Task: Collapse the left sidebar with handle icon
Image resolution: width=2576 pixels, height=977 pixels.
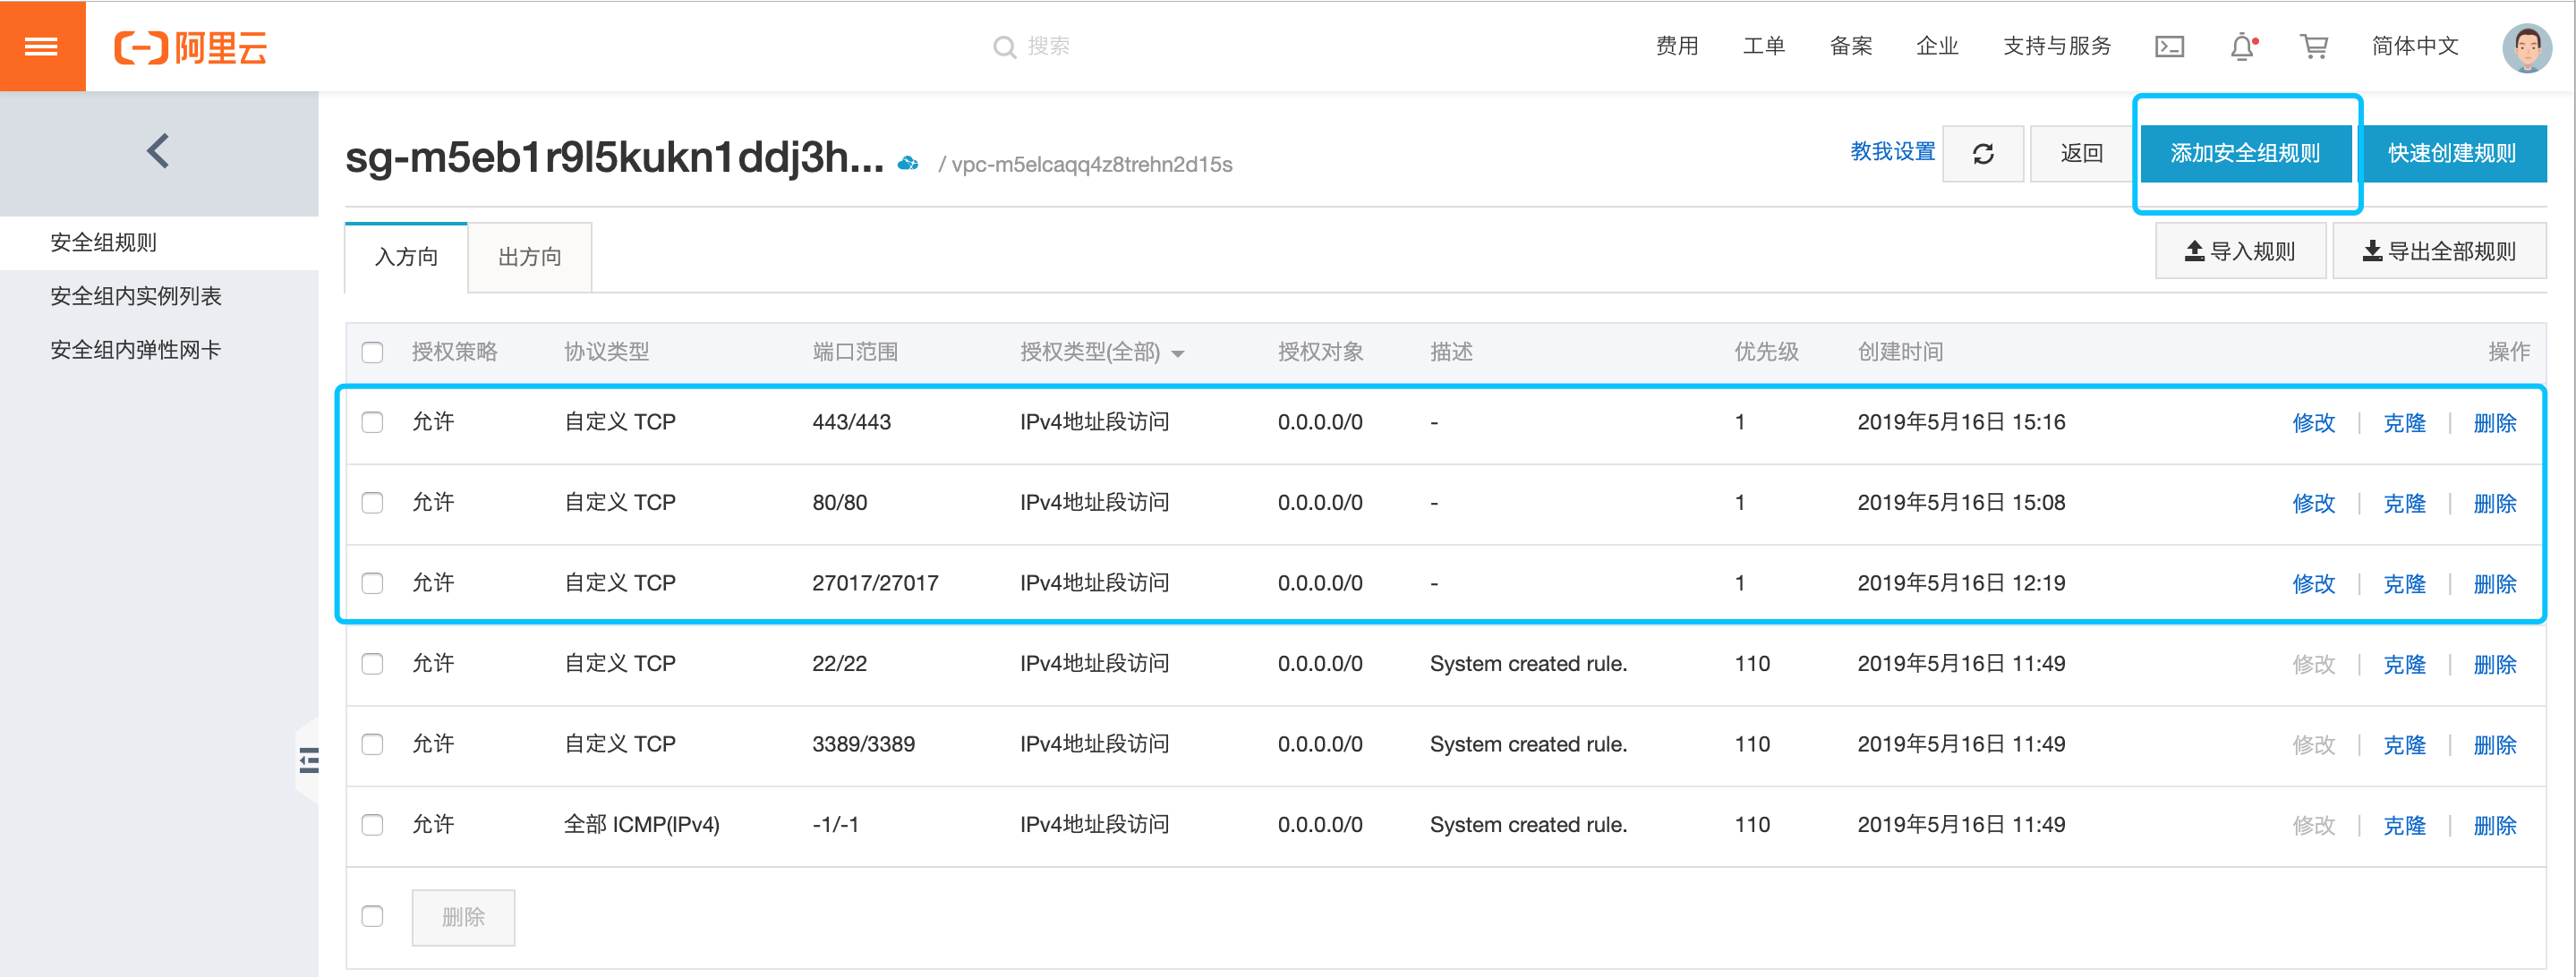Action: [309, 761]
